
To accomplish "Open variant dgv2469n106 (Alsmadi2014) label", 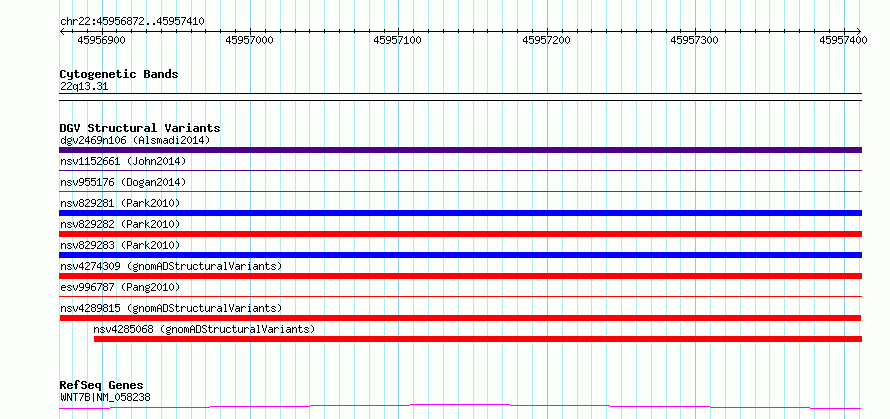I will tap(135, 140).
